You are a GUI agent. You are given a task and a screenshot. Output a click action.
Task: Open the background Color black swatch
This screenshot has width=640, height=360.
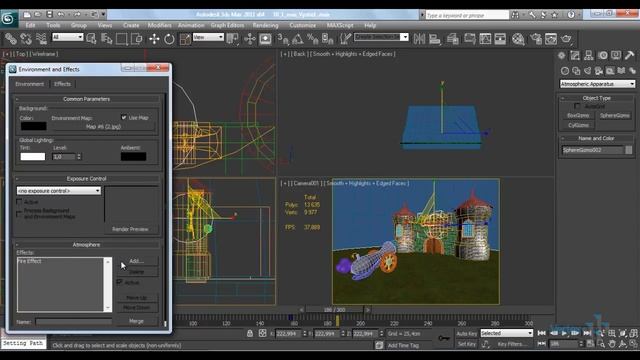[33, 126]
